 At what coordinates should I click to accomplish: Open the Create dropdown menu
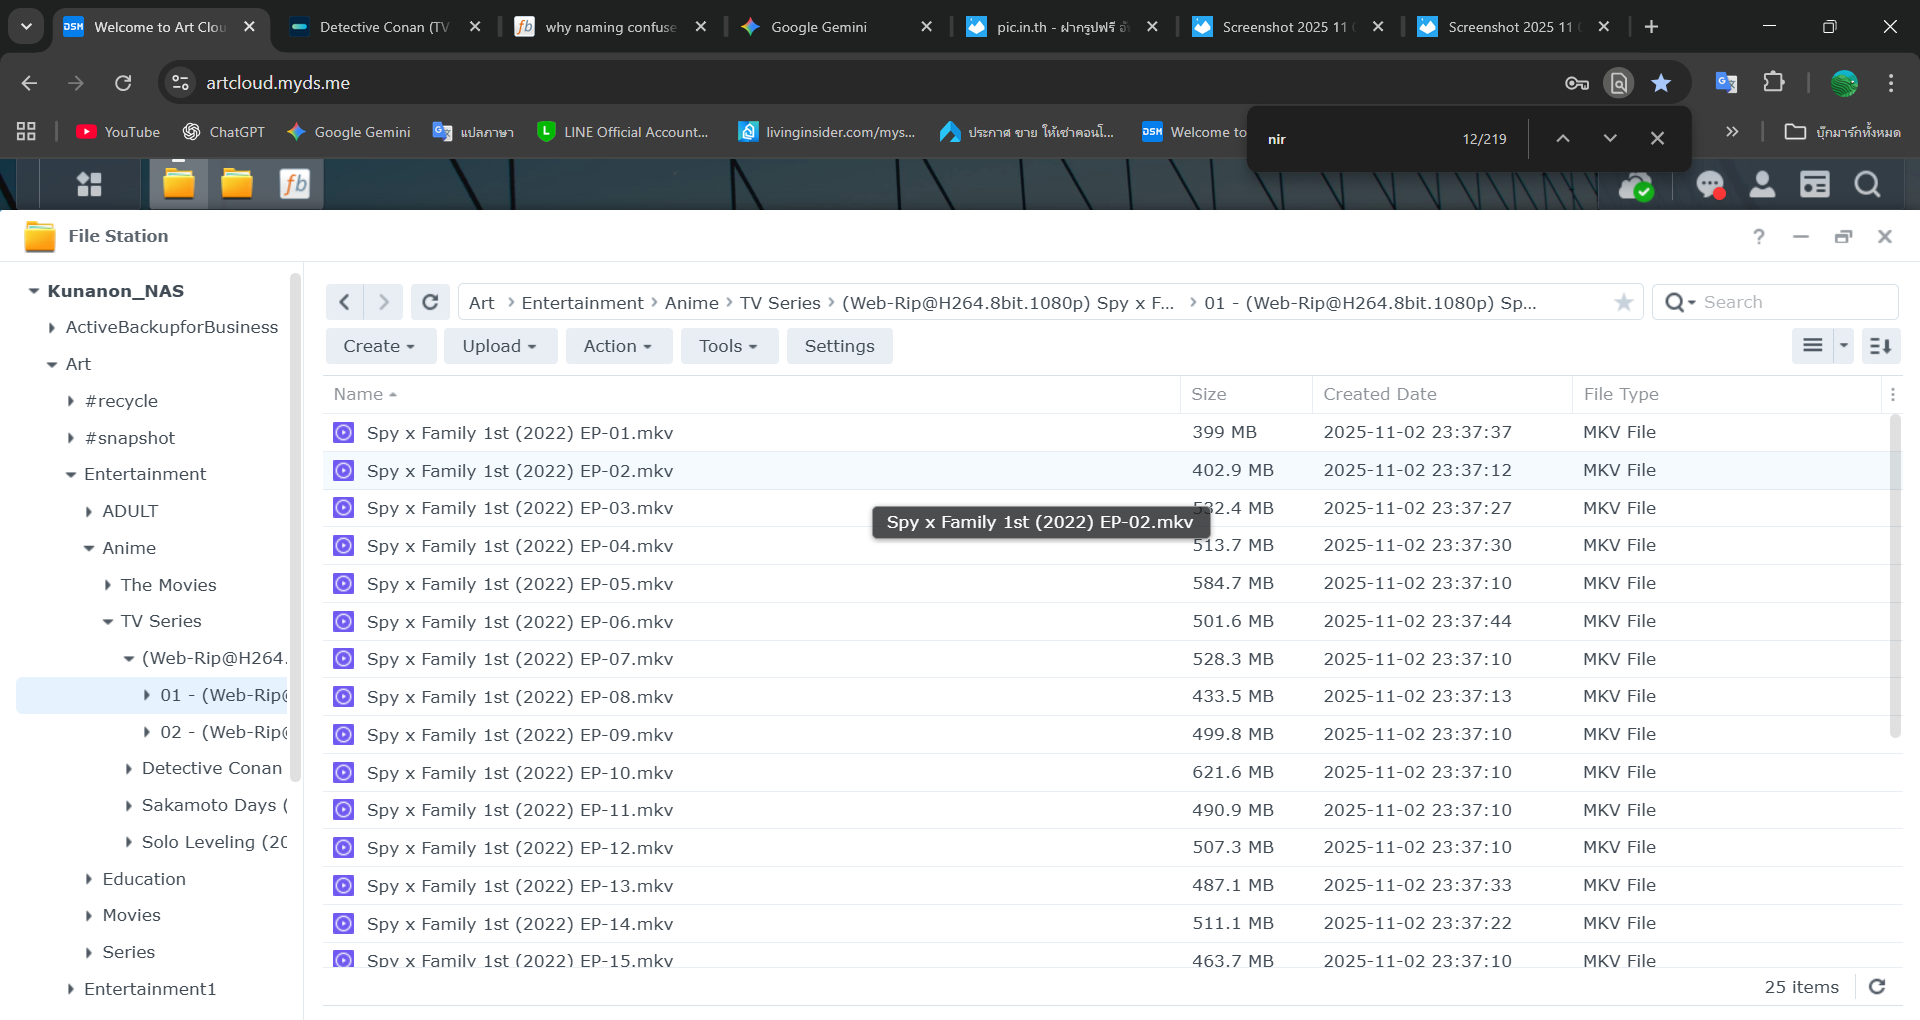pyautogui.click(x=380, y=346)
